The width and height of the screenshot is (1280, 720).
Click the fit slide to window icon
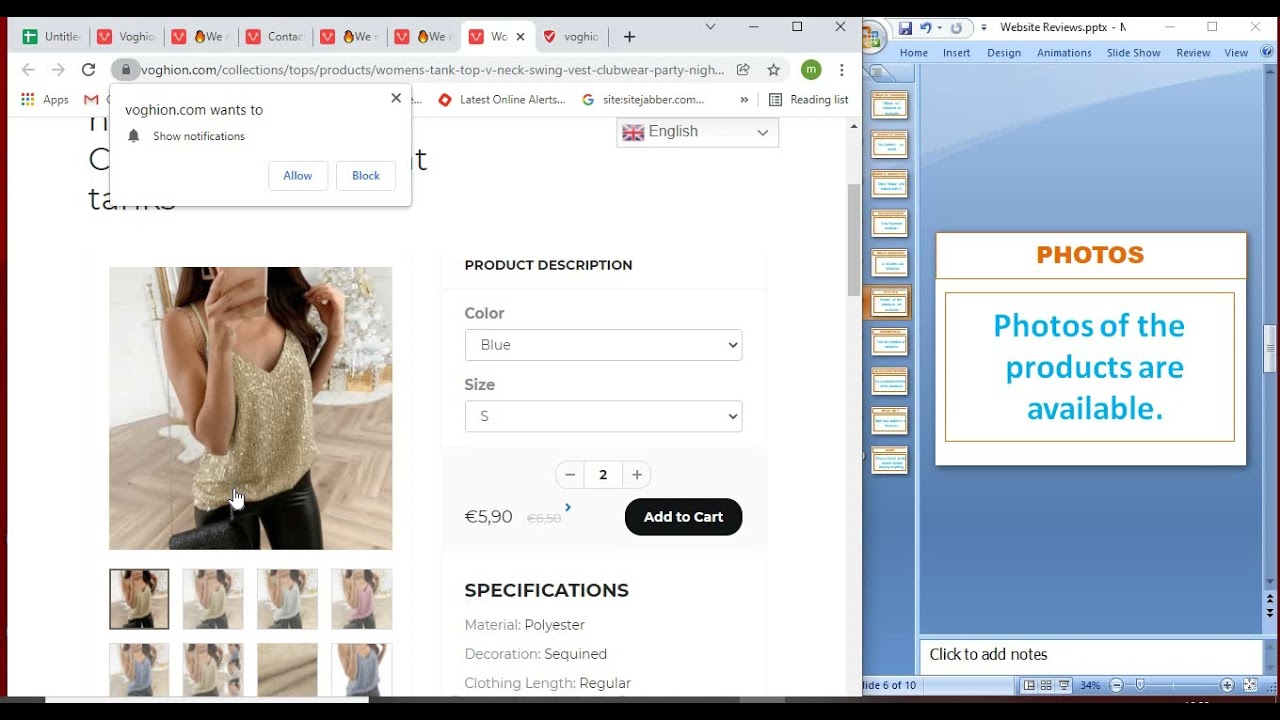coord(1250,685)
